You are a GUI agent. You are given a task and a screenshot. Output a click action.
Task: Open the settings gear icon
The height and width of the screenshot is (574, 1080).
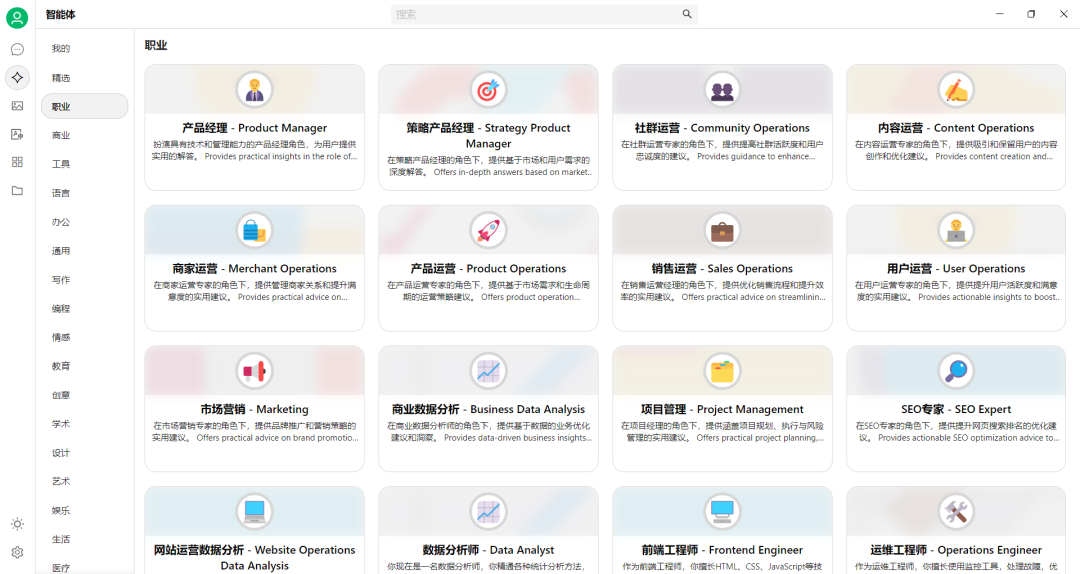click(x=17, y=552)
